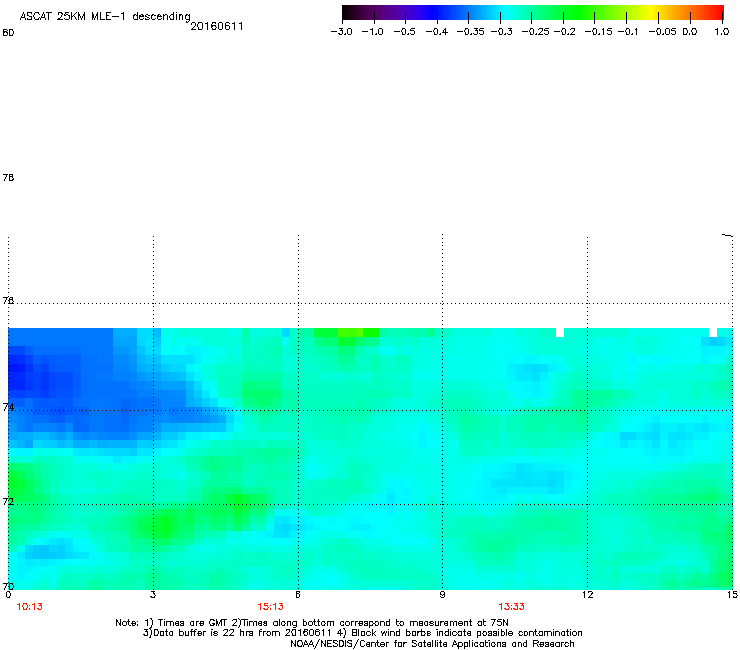The width and height of the screenshot is (740, 650).
Task: Select the red 15:13 pass time
Action: coord(270,607)
